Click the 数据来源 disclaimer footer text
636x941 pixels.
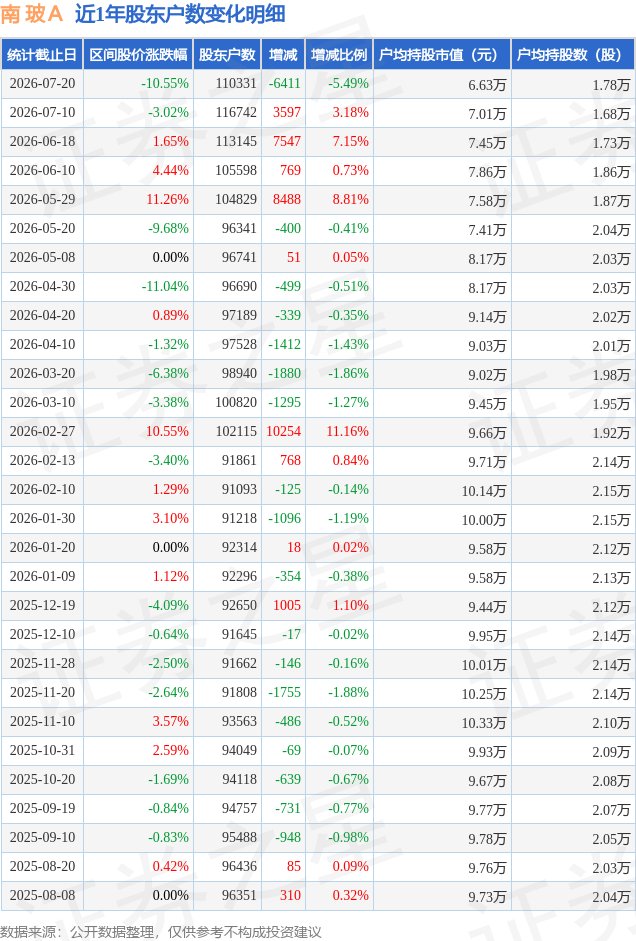[x=161, y=931]
